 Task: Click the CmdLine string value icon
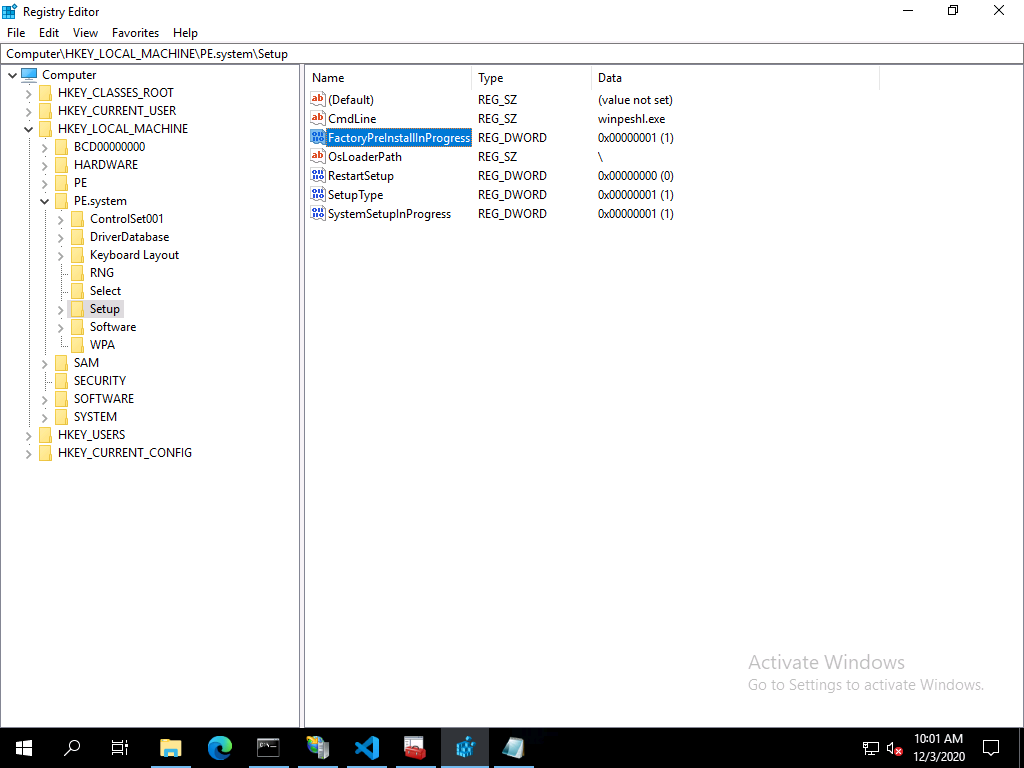[318, 119]
